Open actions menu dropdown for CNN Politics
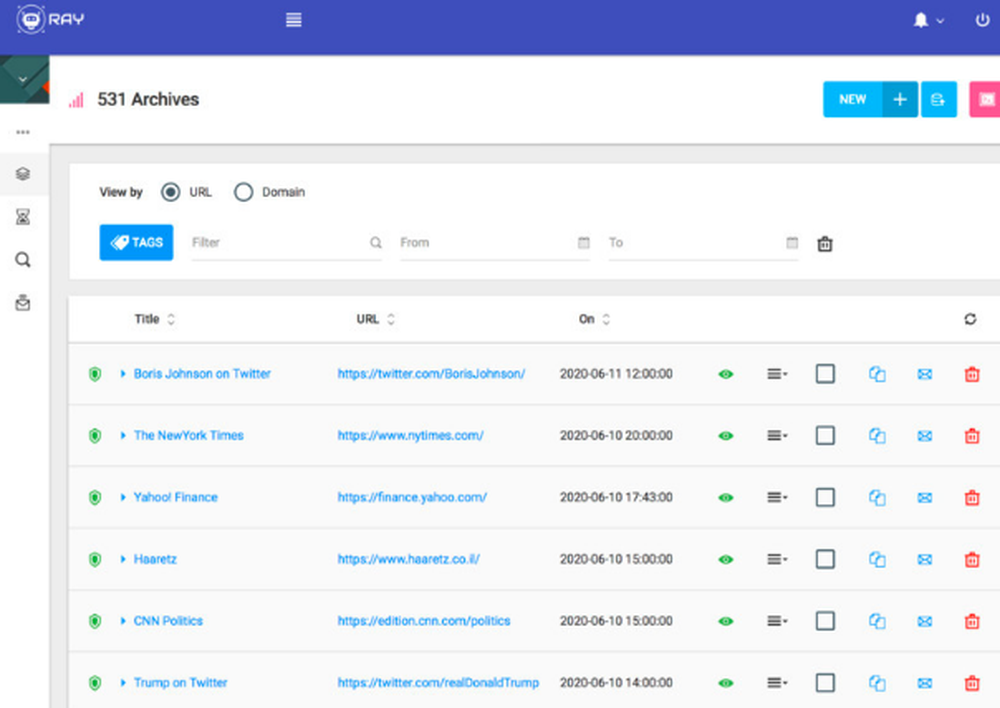Screen dimensions: 1000x708 (777, 621)
